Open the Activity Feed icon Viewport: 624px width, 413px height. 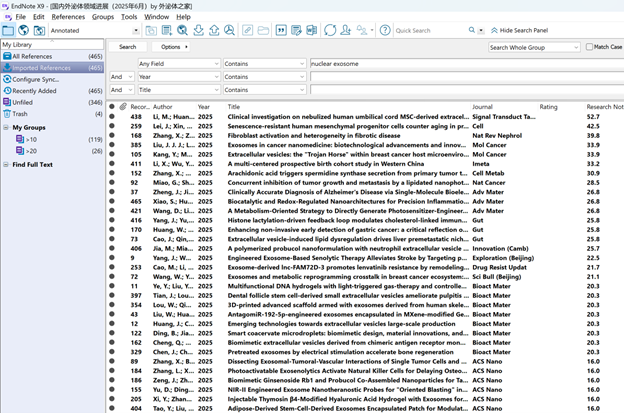(x=362, y=30)
